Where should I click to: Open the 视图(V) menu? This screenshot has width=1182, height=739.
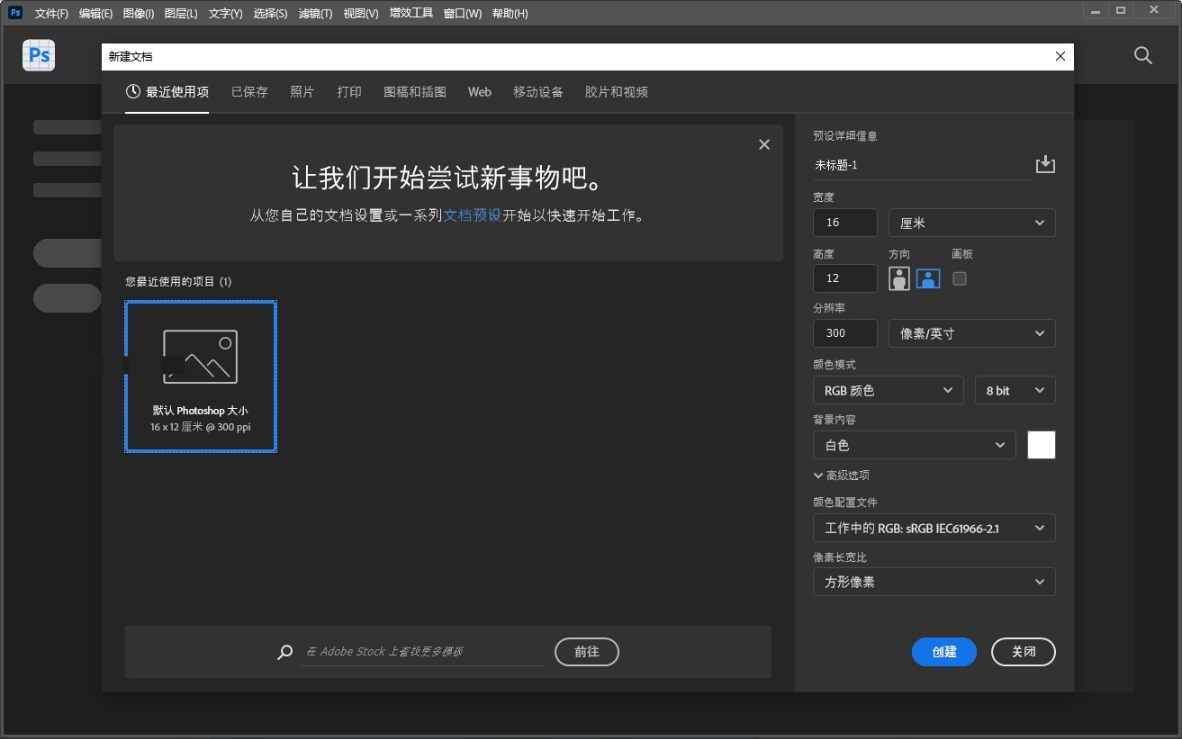(x=360, y=13)
